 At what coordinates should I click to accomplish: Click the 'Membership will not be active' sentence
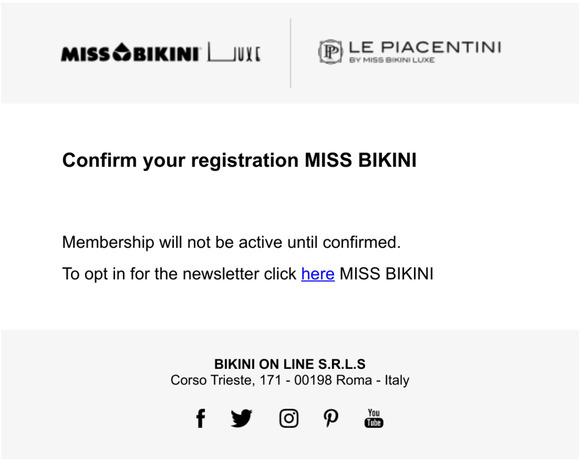coord(232,243)
